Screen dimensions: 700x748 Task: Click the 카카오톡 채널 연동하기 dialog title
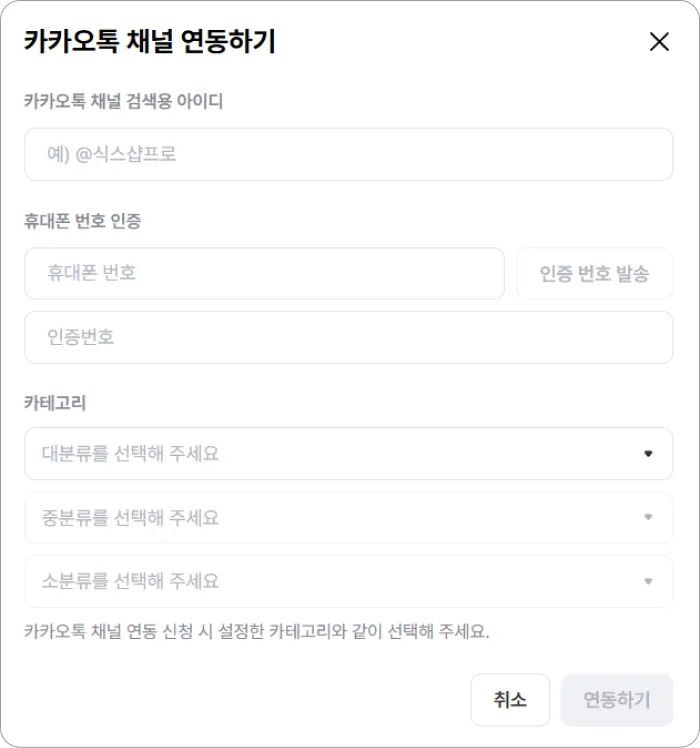[x=150, y=41]
